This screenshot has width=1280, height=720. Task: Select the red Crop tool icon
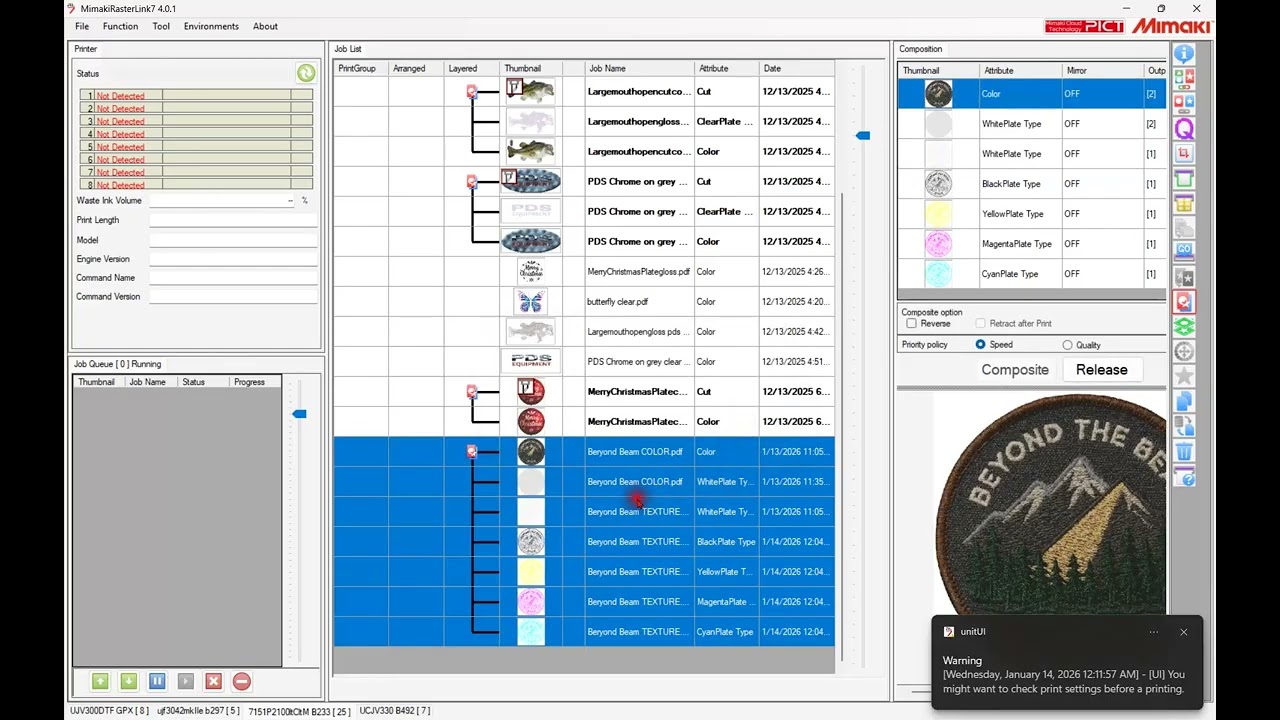click(1184, 154)
